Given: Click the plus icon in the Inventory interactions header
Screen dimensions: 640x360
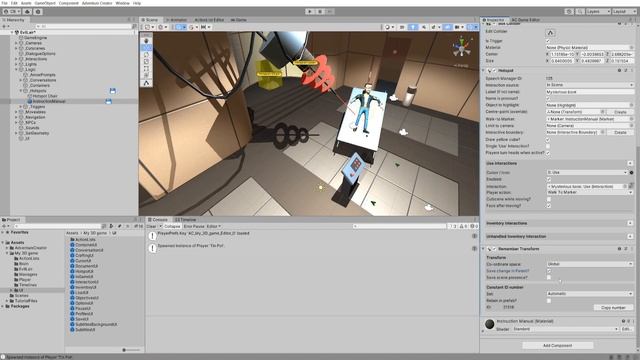Looking at the screenshot, I should pyautogui.click(x=630, y=223).
